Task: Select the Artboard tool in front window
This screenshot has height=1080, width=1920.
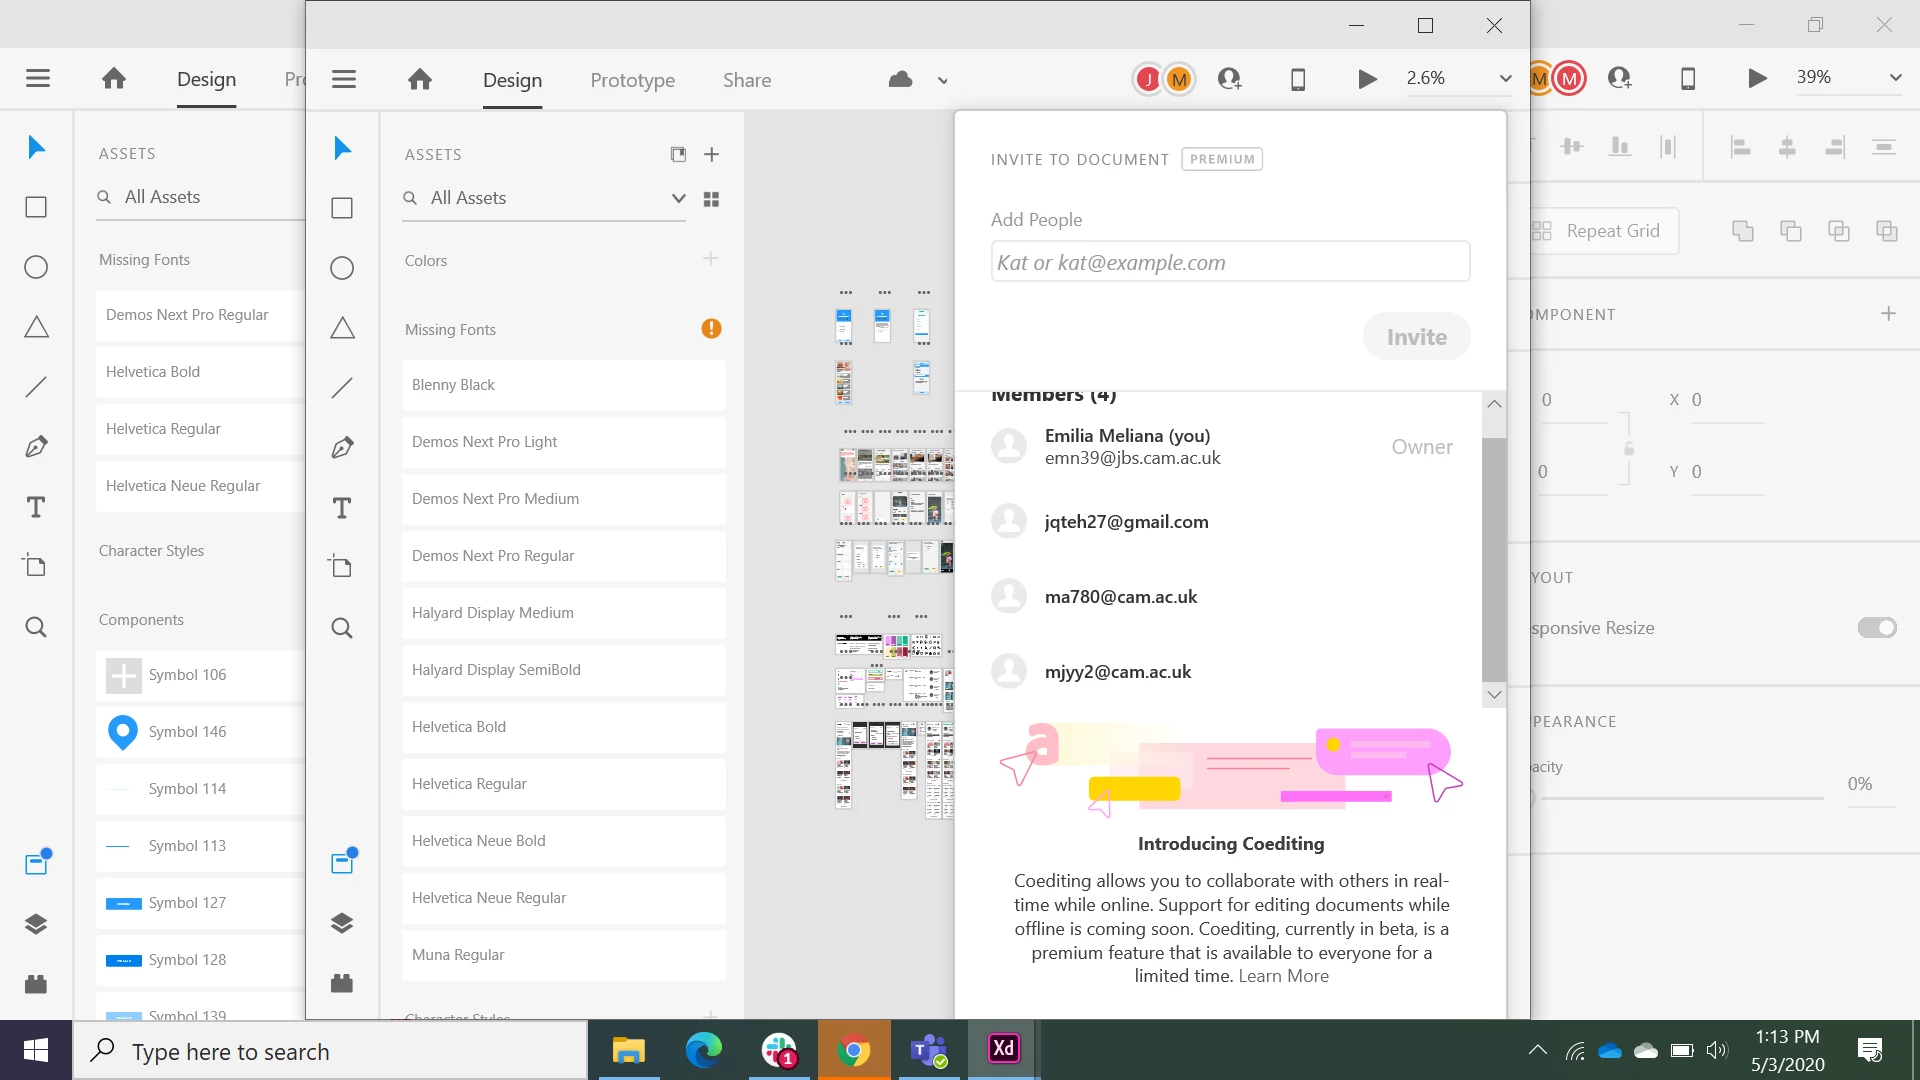Action: [x=342, y=567]
